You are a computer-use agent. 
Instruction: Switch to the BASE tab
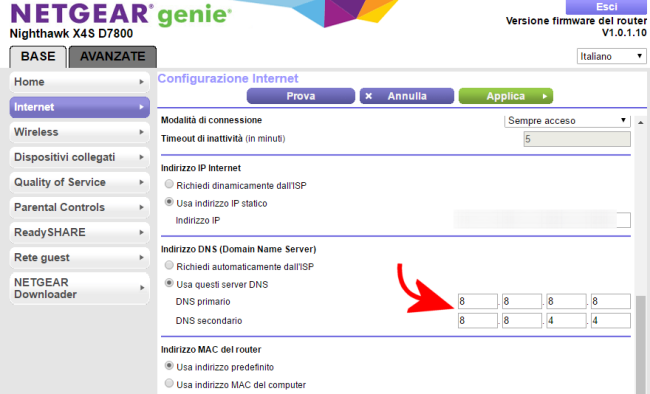(x=38, y=57)
